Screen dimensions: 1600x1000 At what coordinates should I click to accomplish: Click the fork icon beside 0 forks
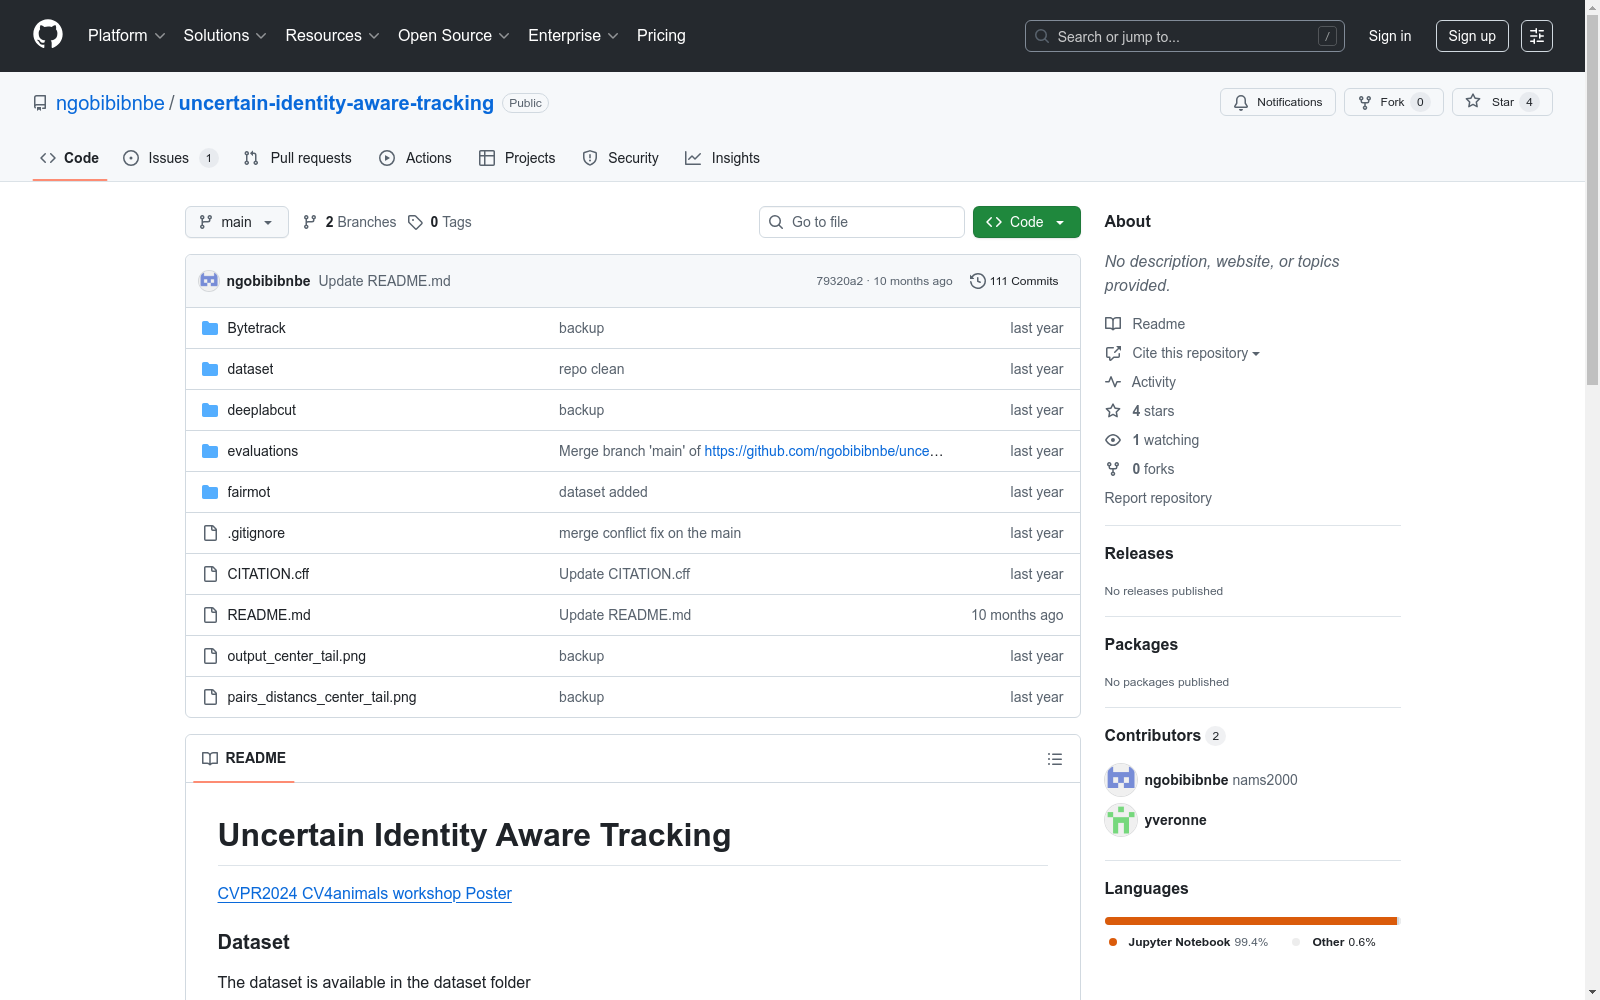pos(1113,469)
